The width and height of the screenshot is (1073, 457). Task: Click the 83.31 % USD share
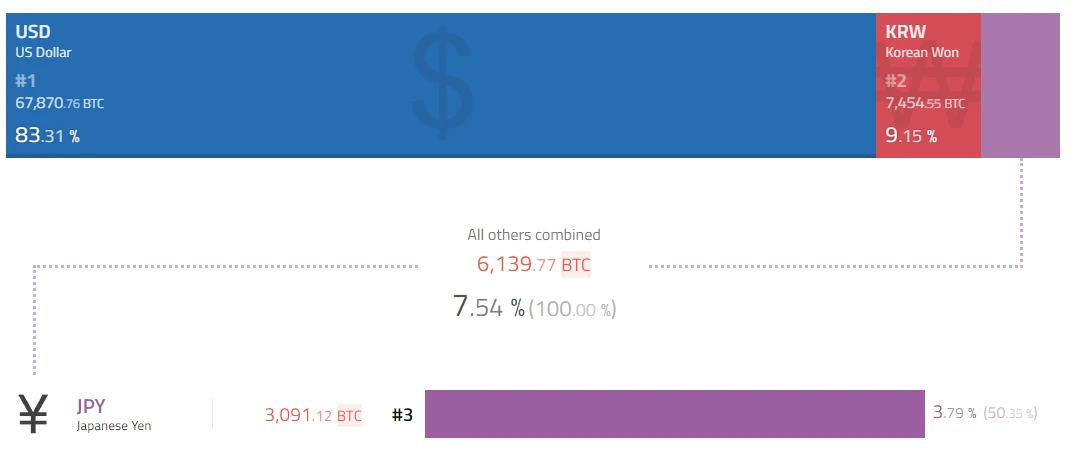[x=47, y=136]
